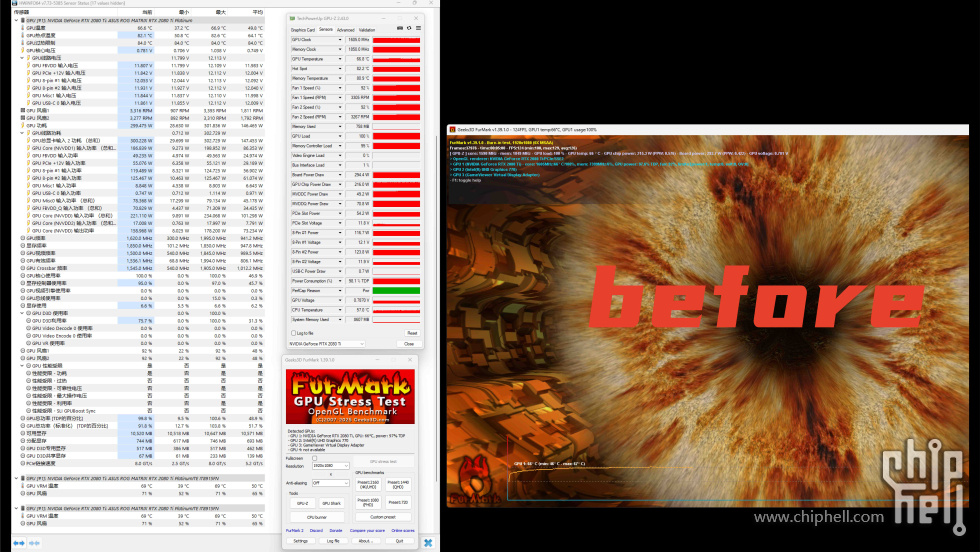Click Quit button in FurMark
980x552 pixels.
point(399,541)
